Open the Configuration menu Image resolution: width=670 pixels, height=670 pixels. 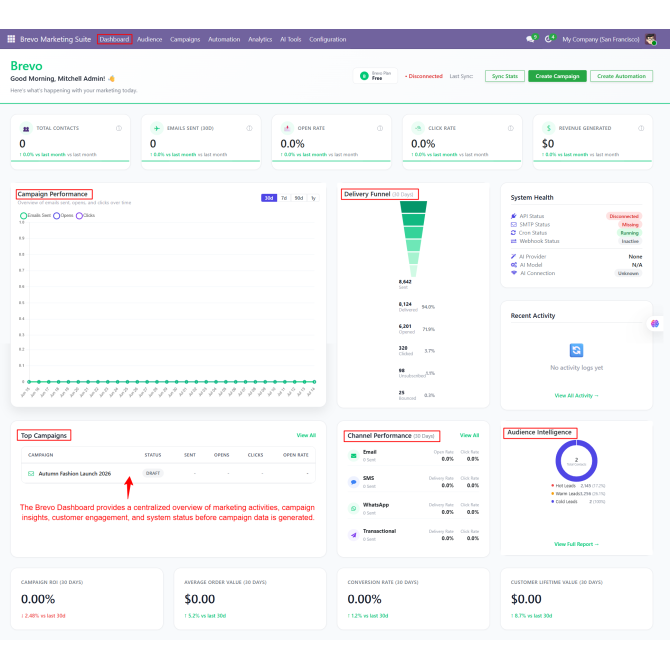point(328,39)
